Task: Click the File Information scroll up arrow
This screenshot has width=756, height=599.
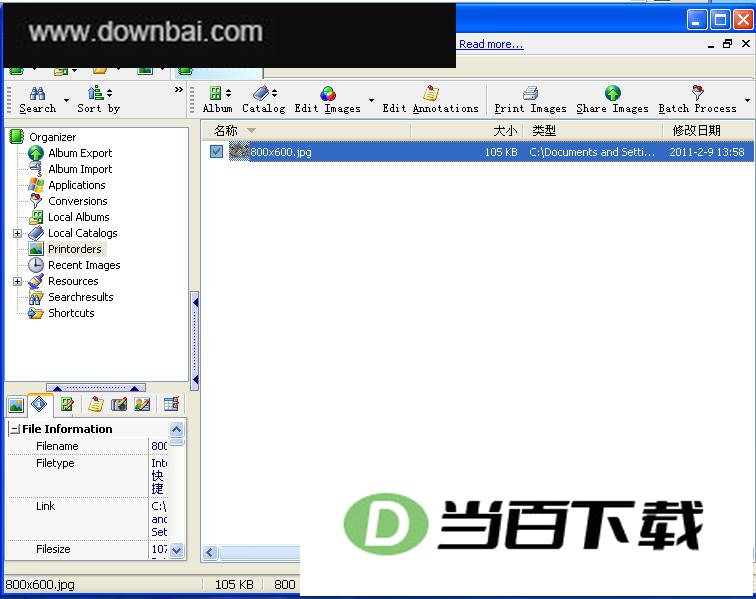Action: click(177, 429)
